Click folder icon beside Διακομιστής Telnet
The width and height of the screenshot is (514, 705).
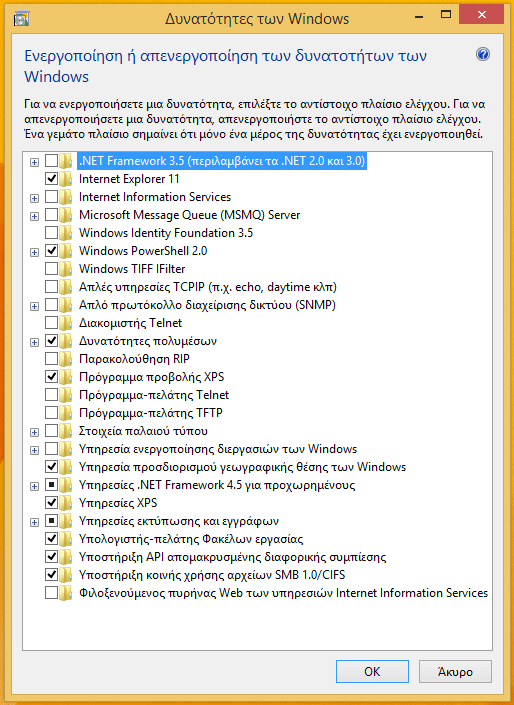pyautogui.click(x=66, y=323)
